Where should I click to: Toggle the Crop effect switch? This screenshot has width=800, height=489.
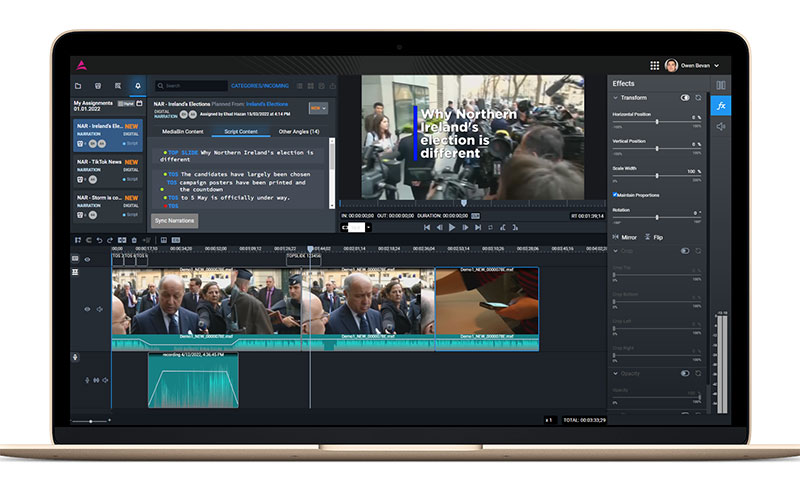click(x=685, y=251)
